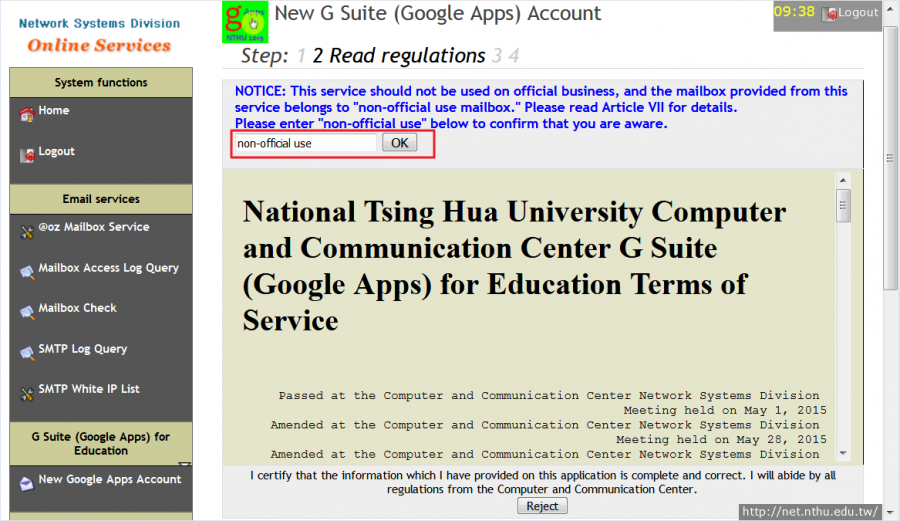Click the SMTP Log Query icon
The width and height of the screenshot is (900, 521).
[26, 352]
